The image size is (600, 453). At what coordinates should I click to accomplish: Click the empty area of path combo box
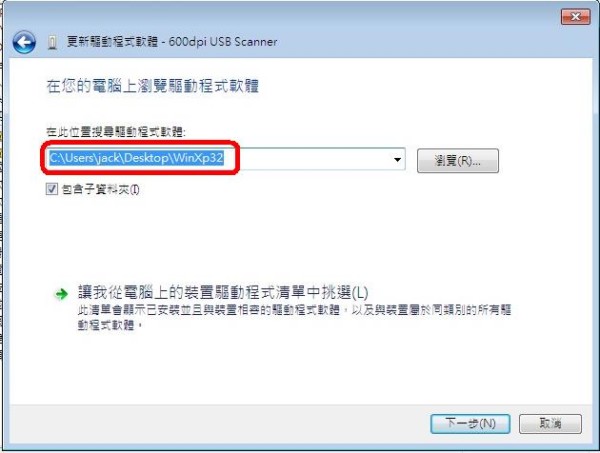click(x=314, y=159)
